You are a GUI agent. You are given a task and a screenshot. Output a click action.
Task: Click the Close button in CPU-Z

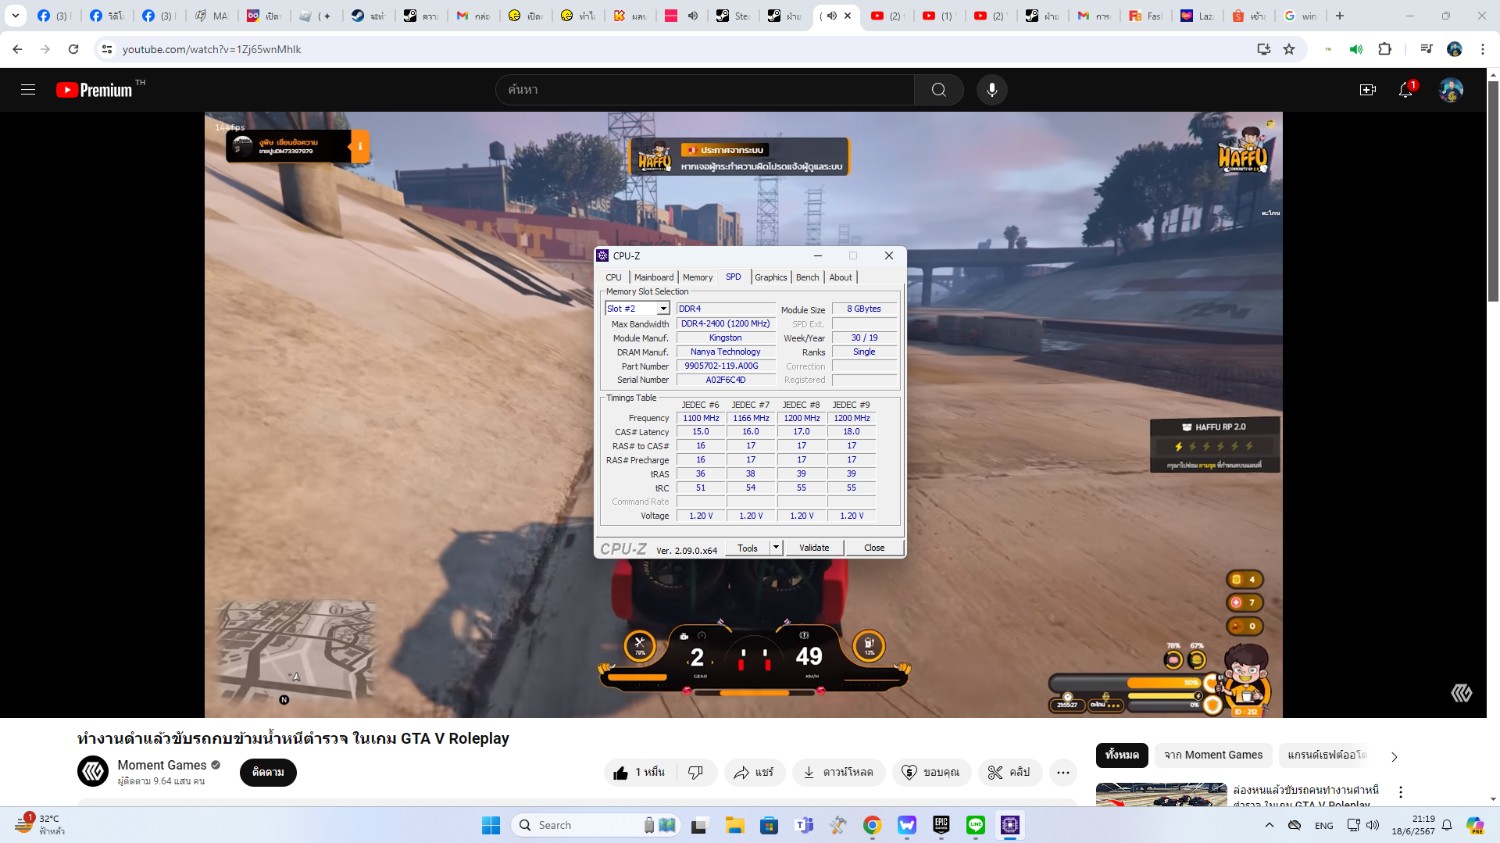pos(874,548)
